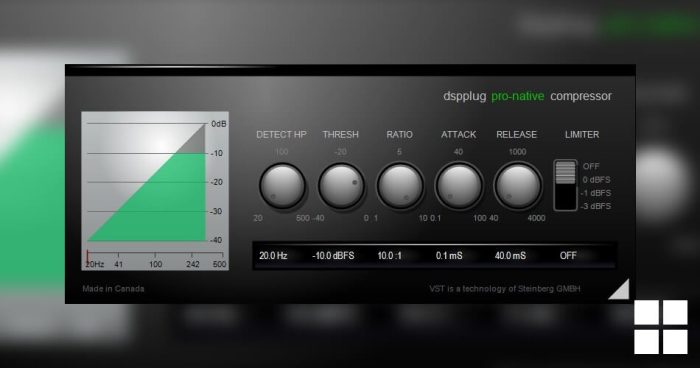Click the 0.1 mS attack readout
700x368 pixels.
coord(449,255)
